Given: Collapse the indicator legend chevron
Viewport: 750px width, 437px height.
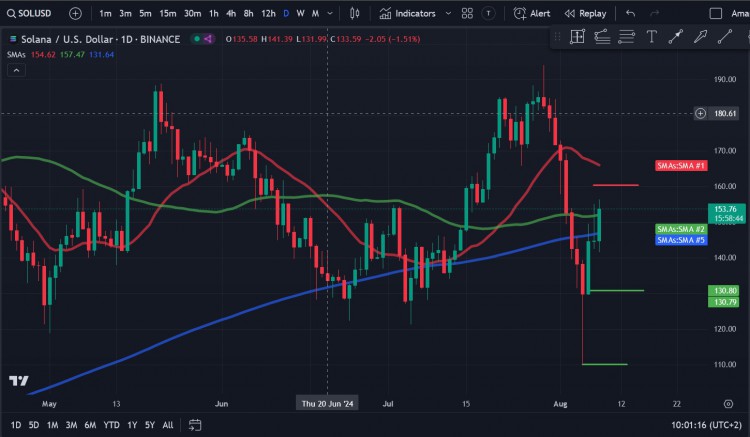Looking at the screenshot, I should (16, 70).
